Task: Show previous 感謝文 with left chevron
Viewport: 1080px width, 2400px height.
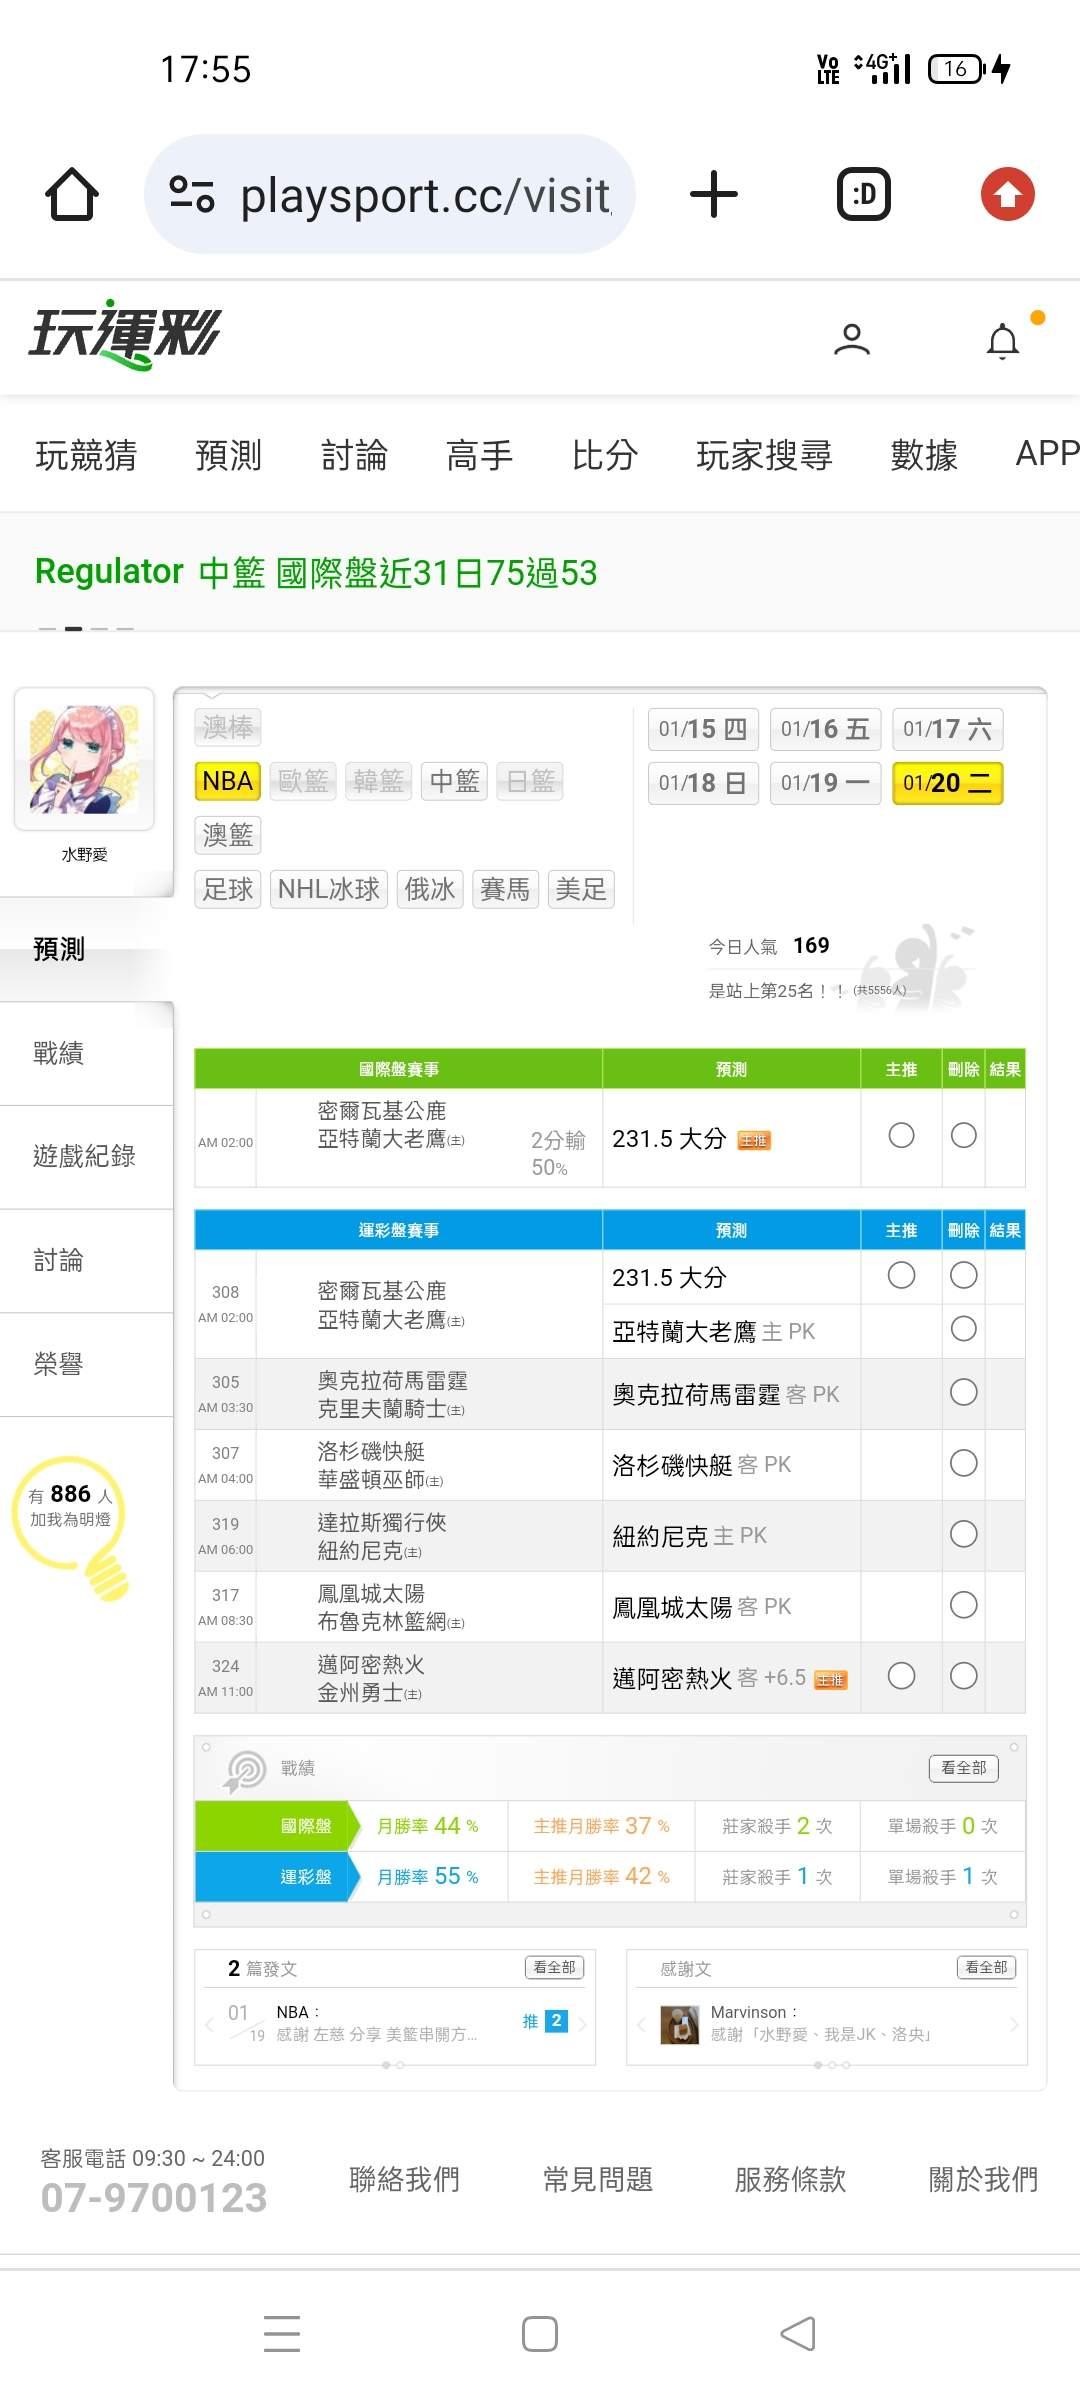Action: click(641, 2024)
